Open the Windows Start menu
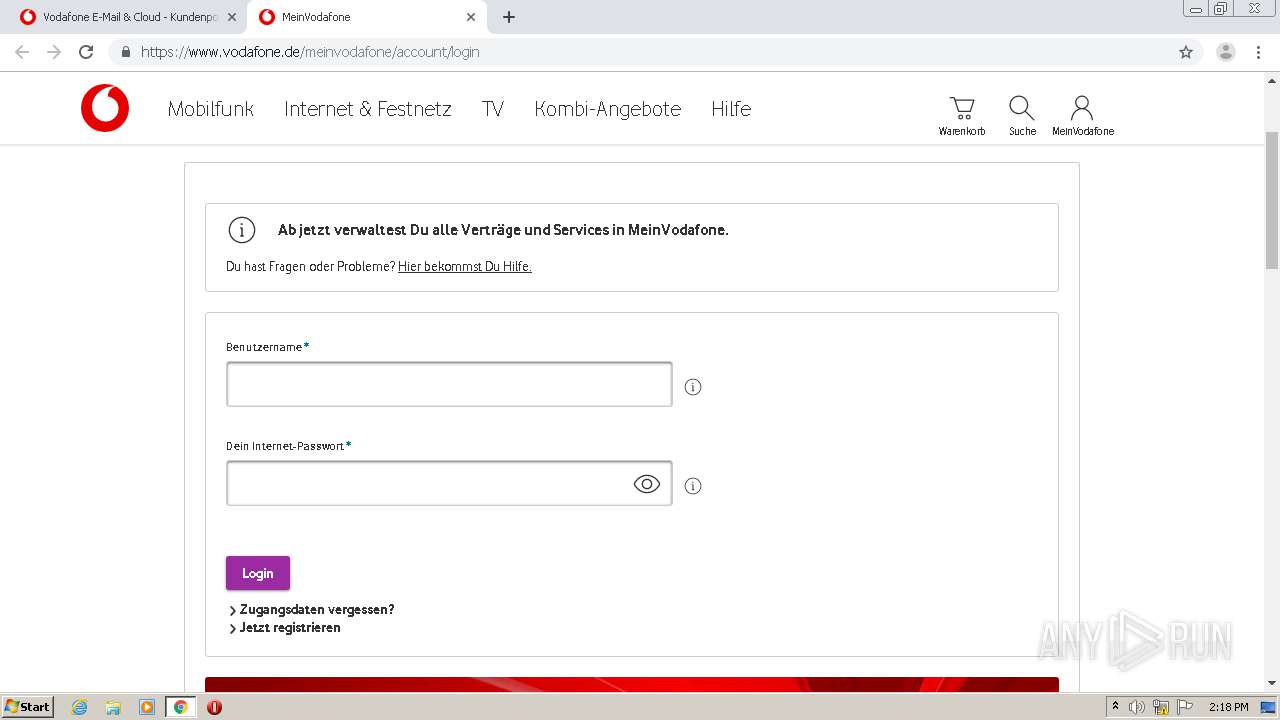Viewport: 1280px width, 720px height. pyautogui.click(x=27, y=706)
